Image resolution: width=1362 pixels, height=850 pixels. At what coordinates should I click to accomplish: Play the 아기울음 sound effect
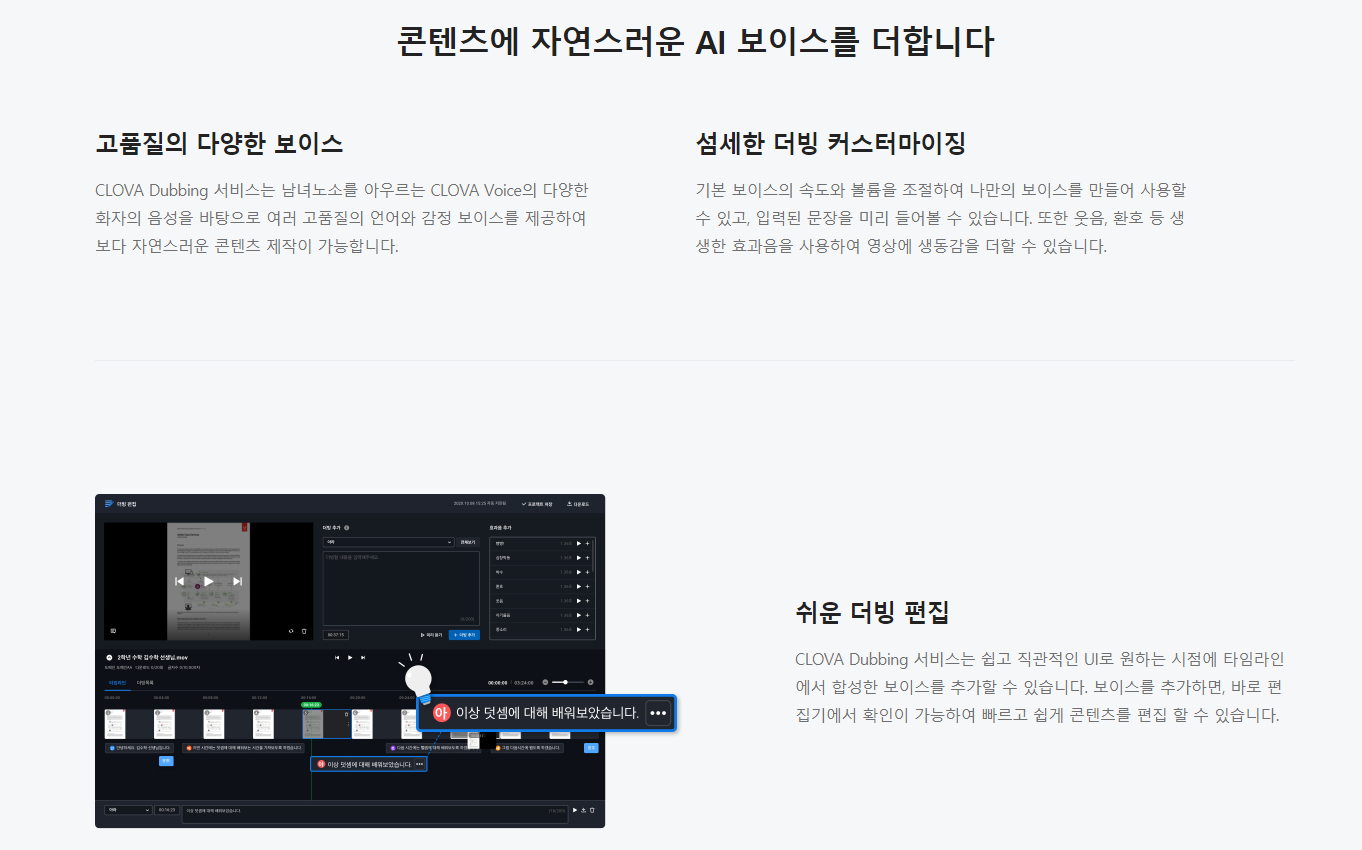tap(579, 615)
